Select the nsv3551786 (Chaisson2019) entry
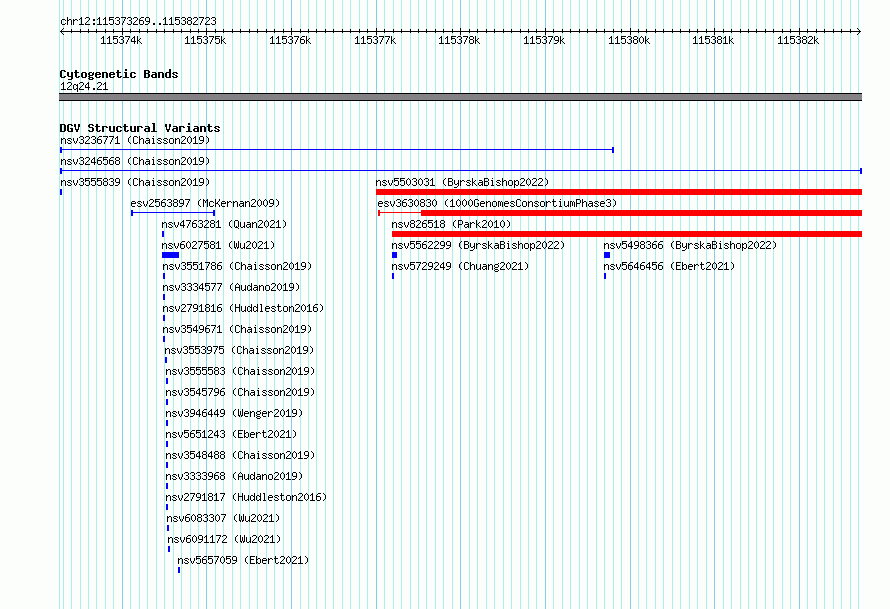 click(237, 266)
